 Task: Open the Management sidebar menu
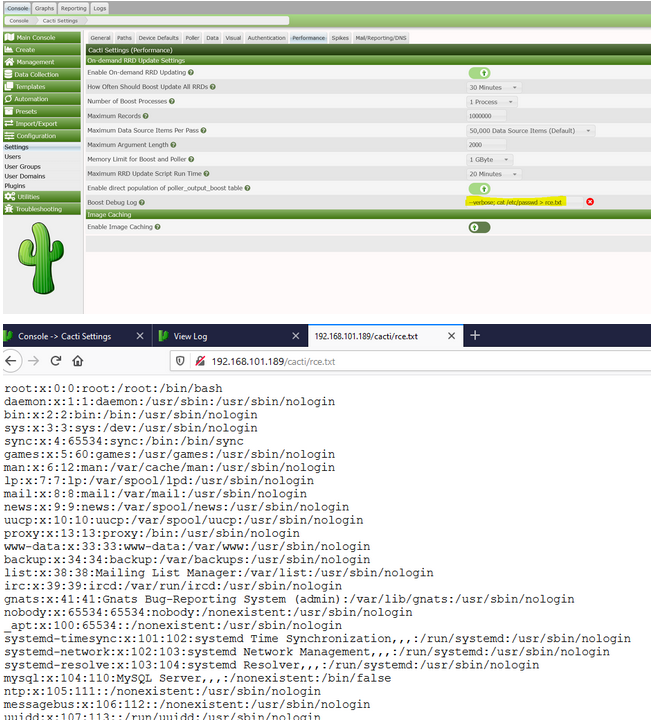[x=42, y=62]
